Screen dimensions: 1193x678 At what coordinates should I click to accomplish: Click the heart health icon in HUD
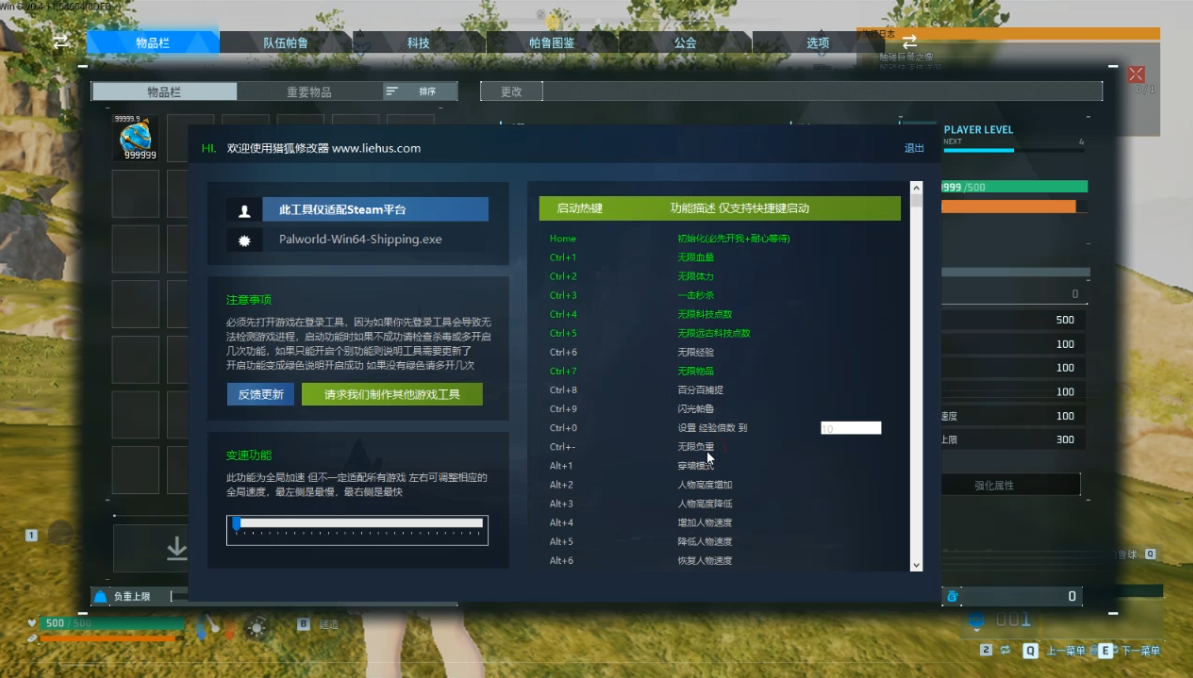coord(32,623)
